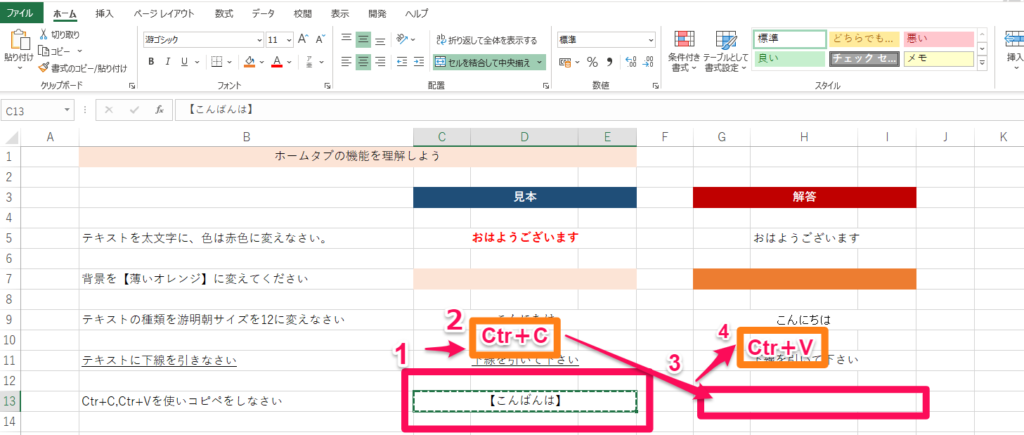The height and width of the screenshot is (435, 1024).
Task: Toggle bold formatting (B)
Action: (153, 62)
